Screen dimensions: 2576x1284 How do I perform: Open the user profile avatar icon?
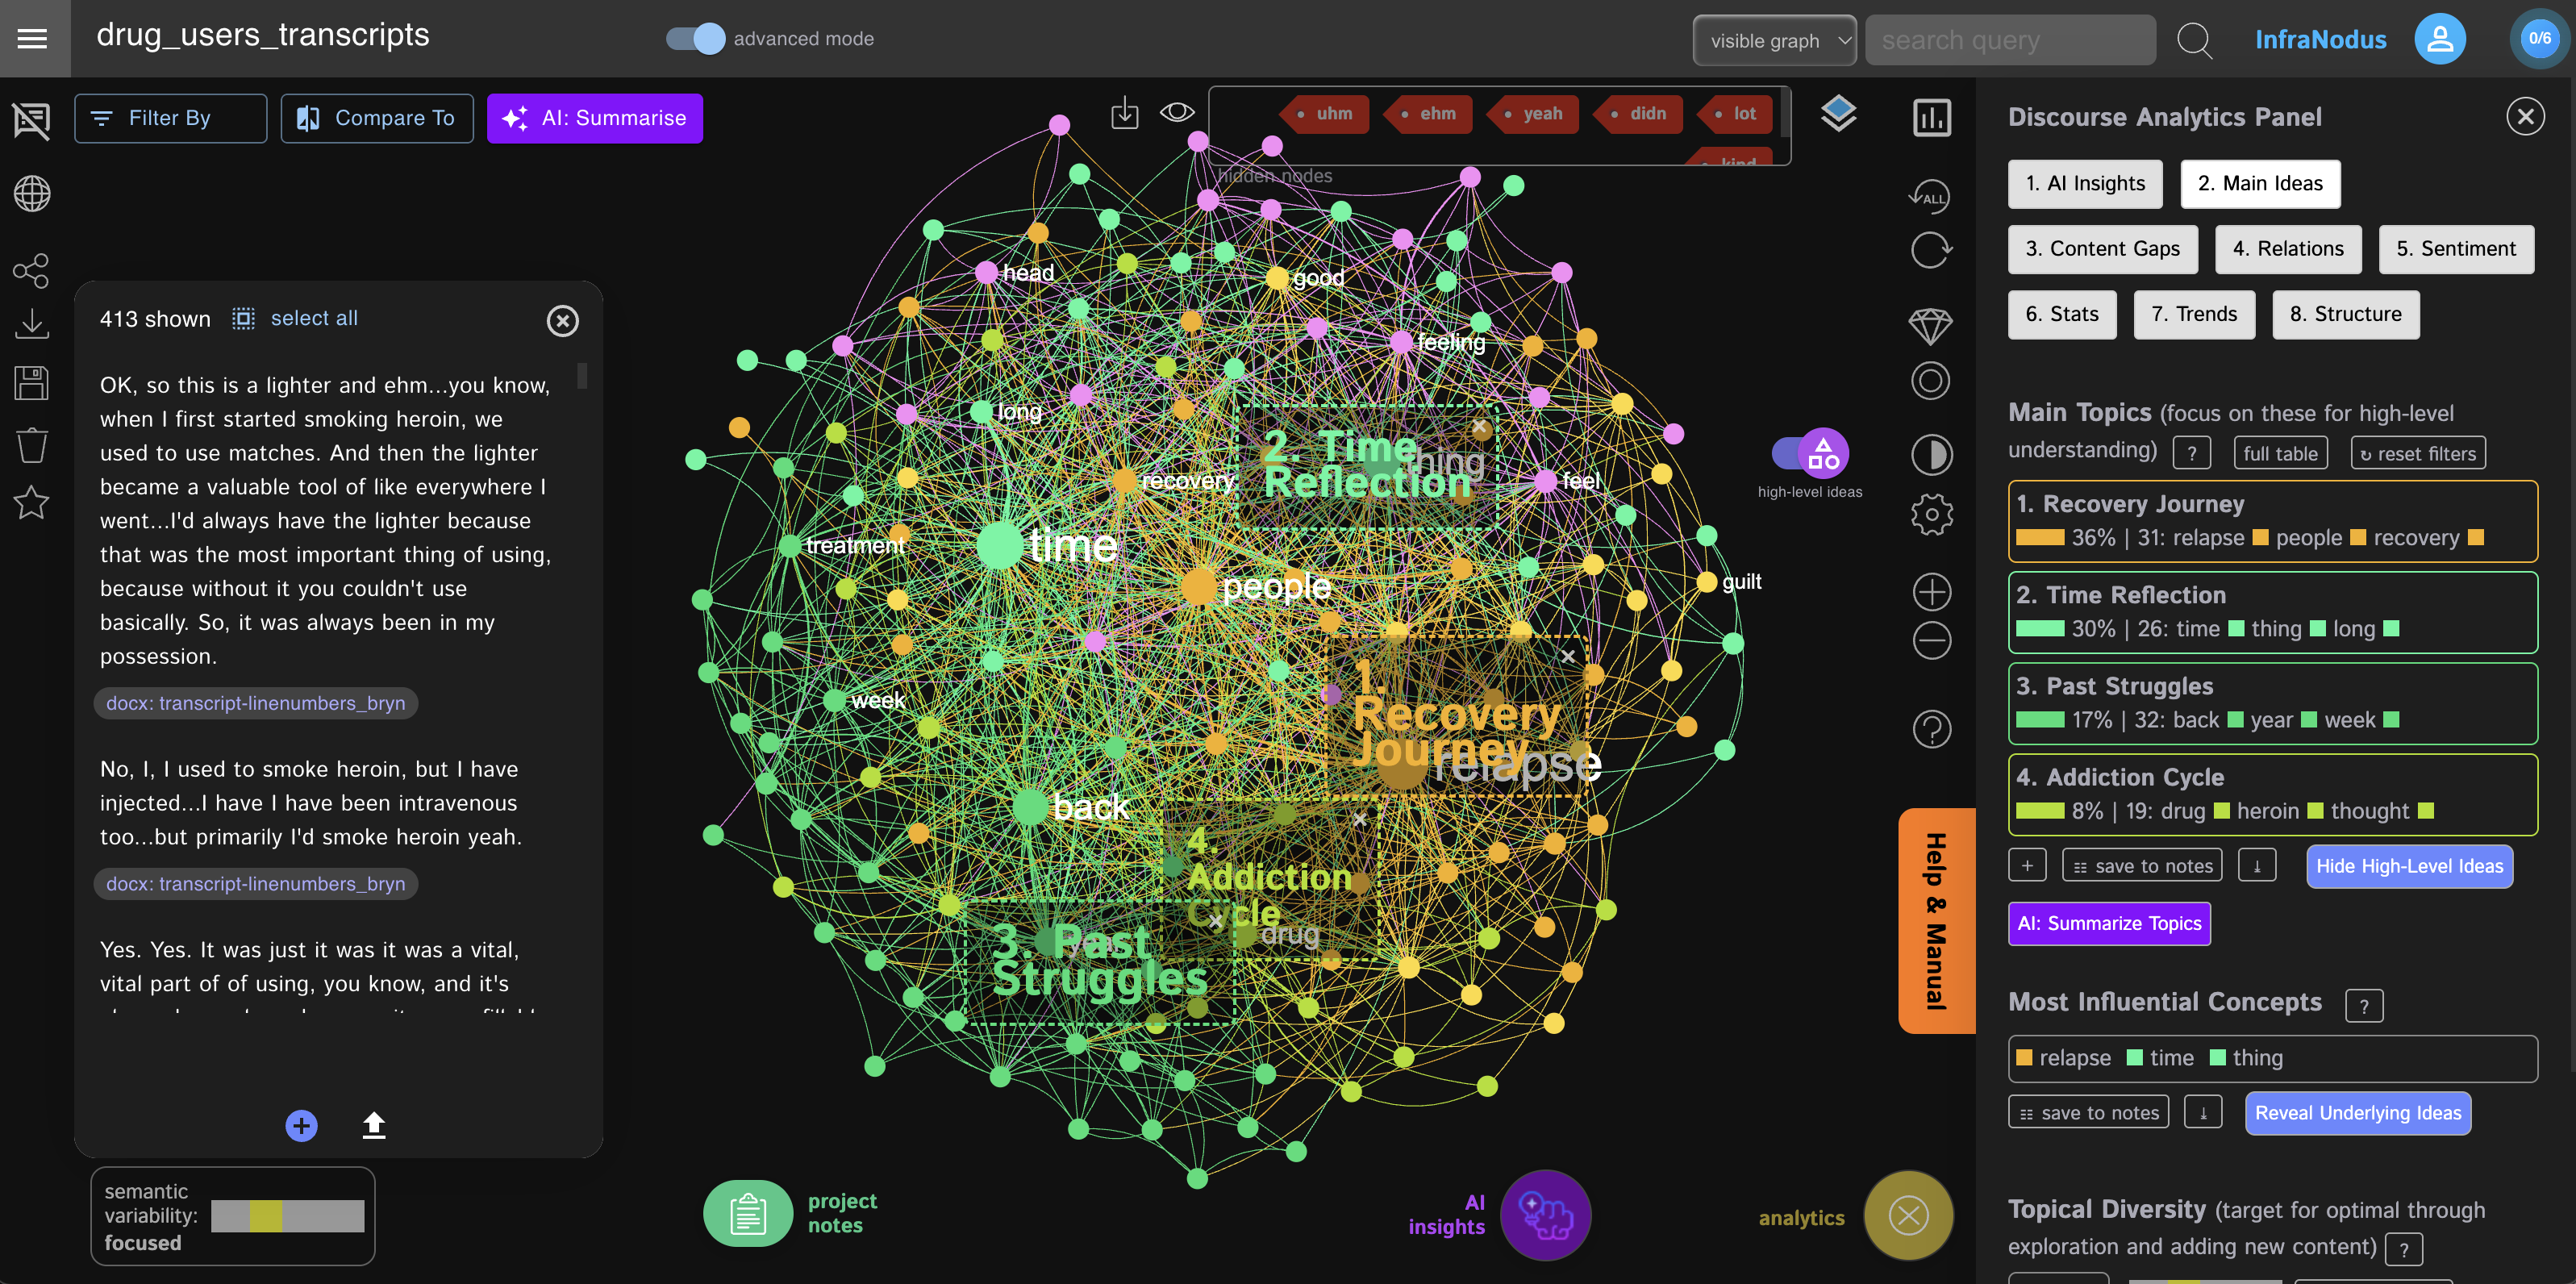click(x=2439, y=39)
